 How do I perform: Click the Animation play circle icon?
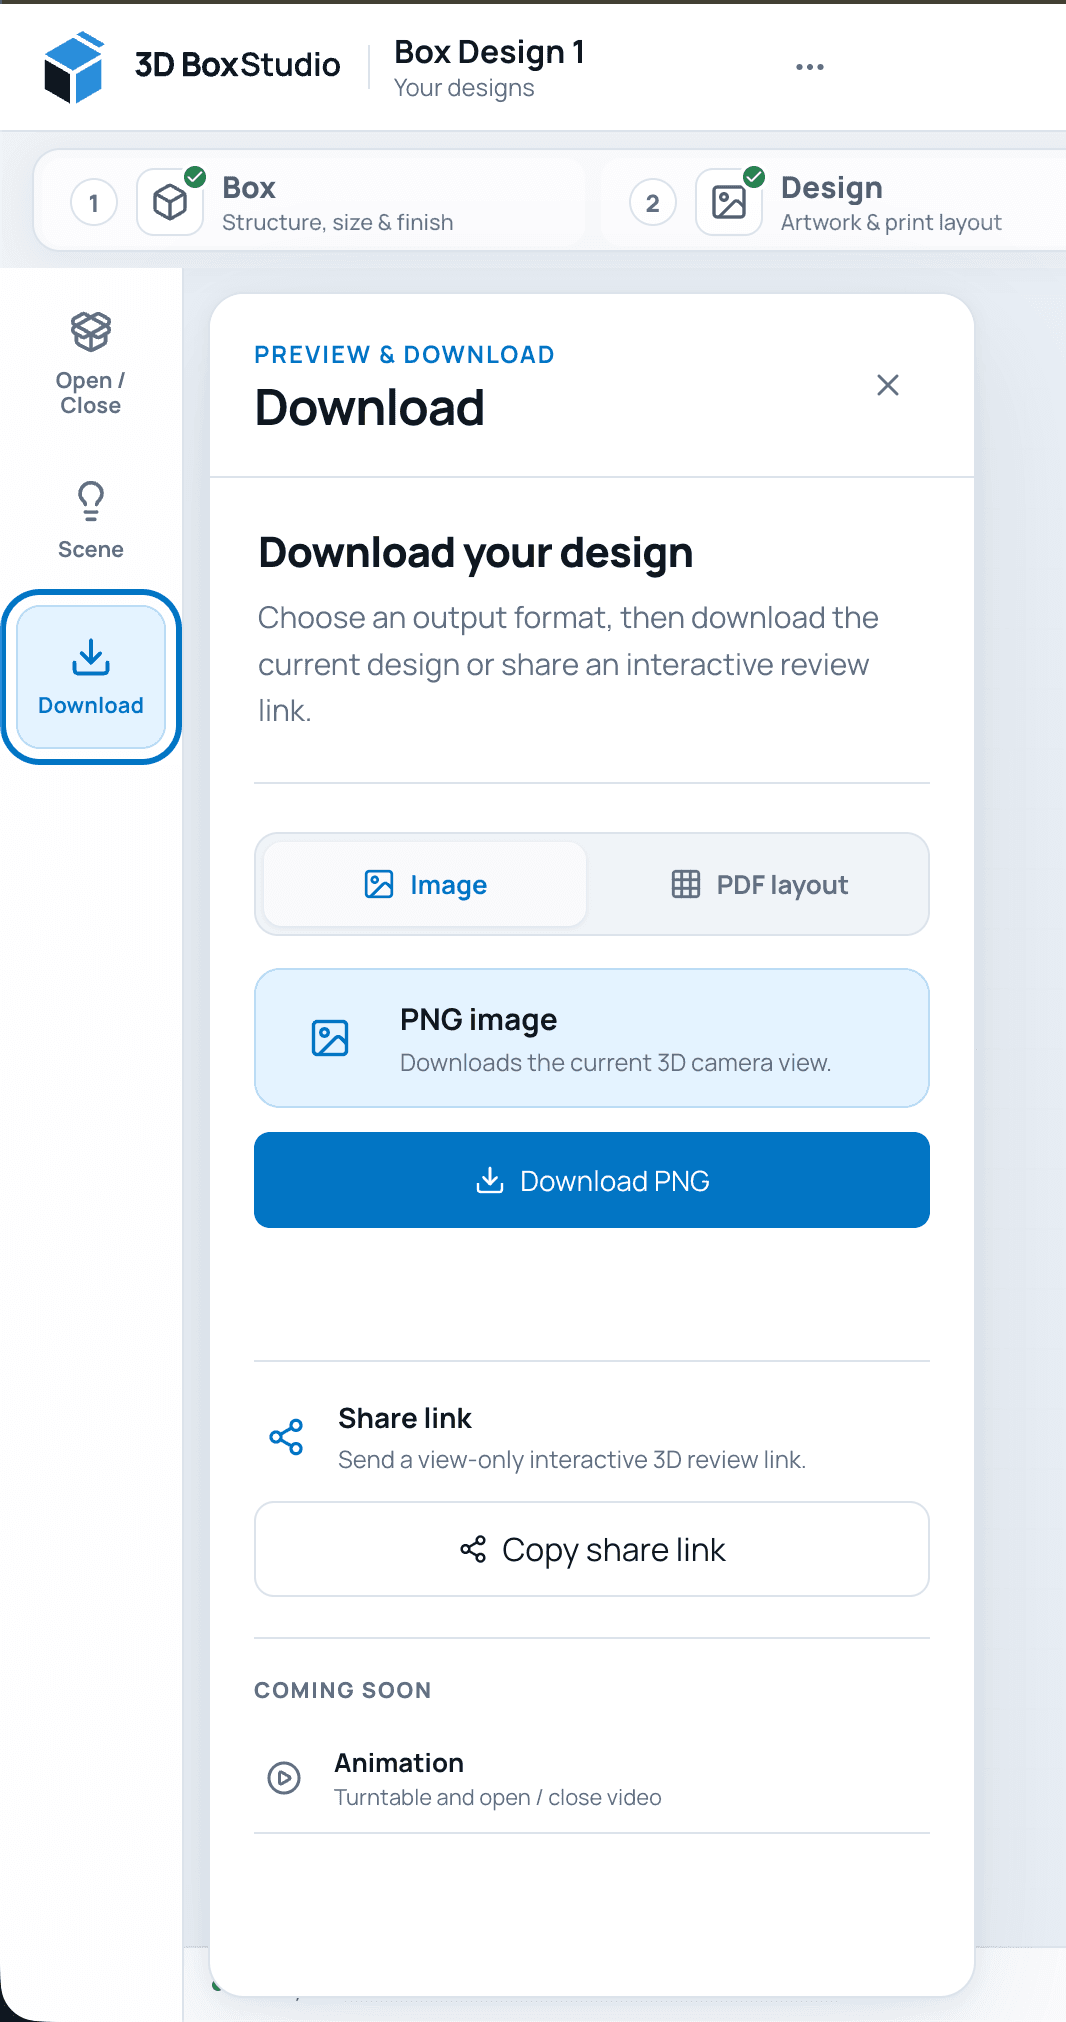pyautogui.click(x=284, y=1777)
